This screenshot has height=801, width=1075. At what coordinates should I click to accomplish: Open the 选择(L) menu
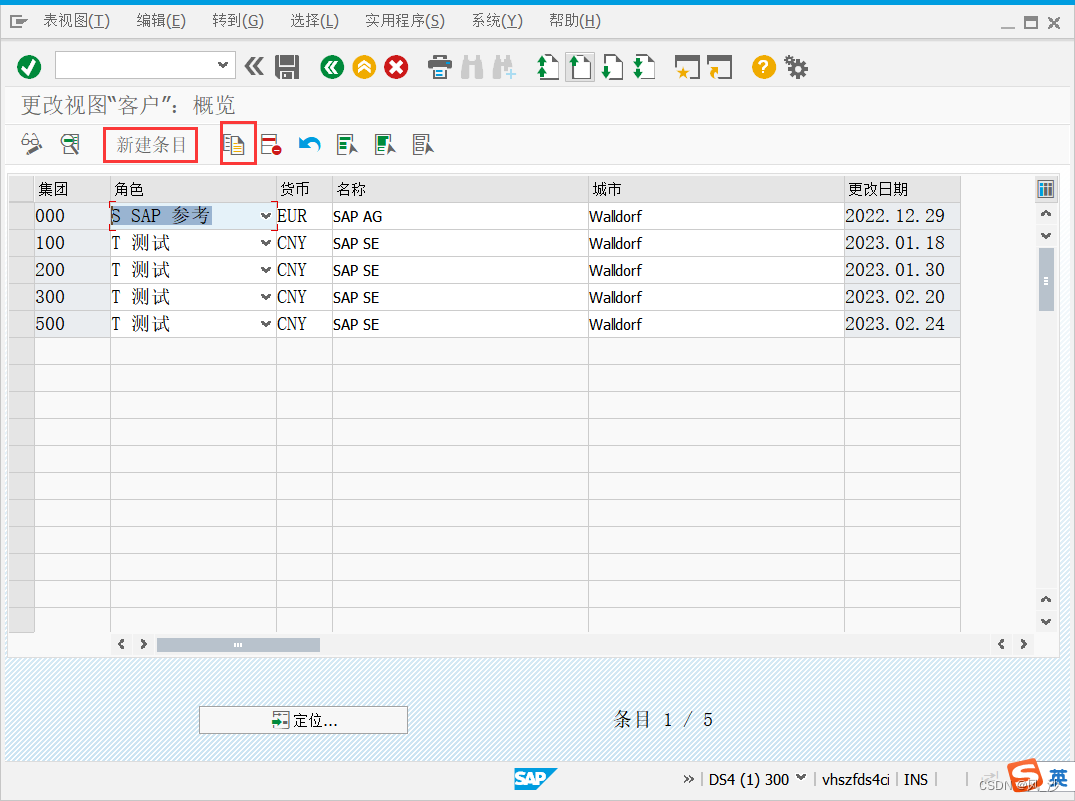[314, 21]
